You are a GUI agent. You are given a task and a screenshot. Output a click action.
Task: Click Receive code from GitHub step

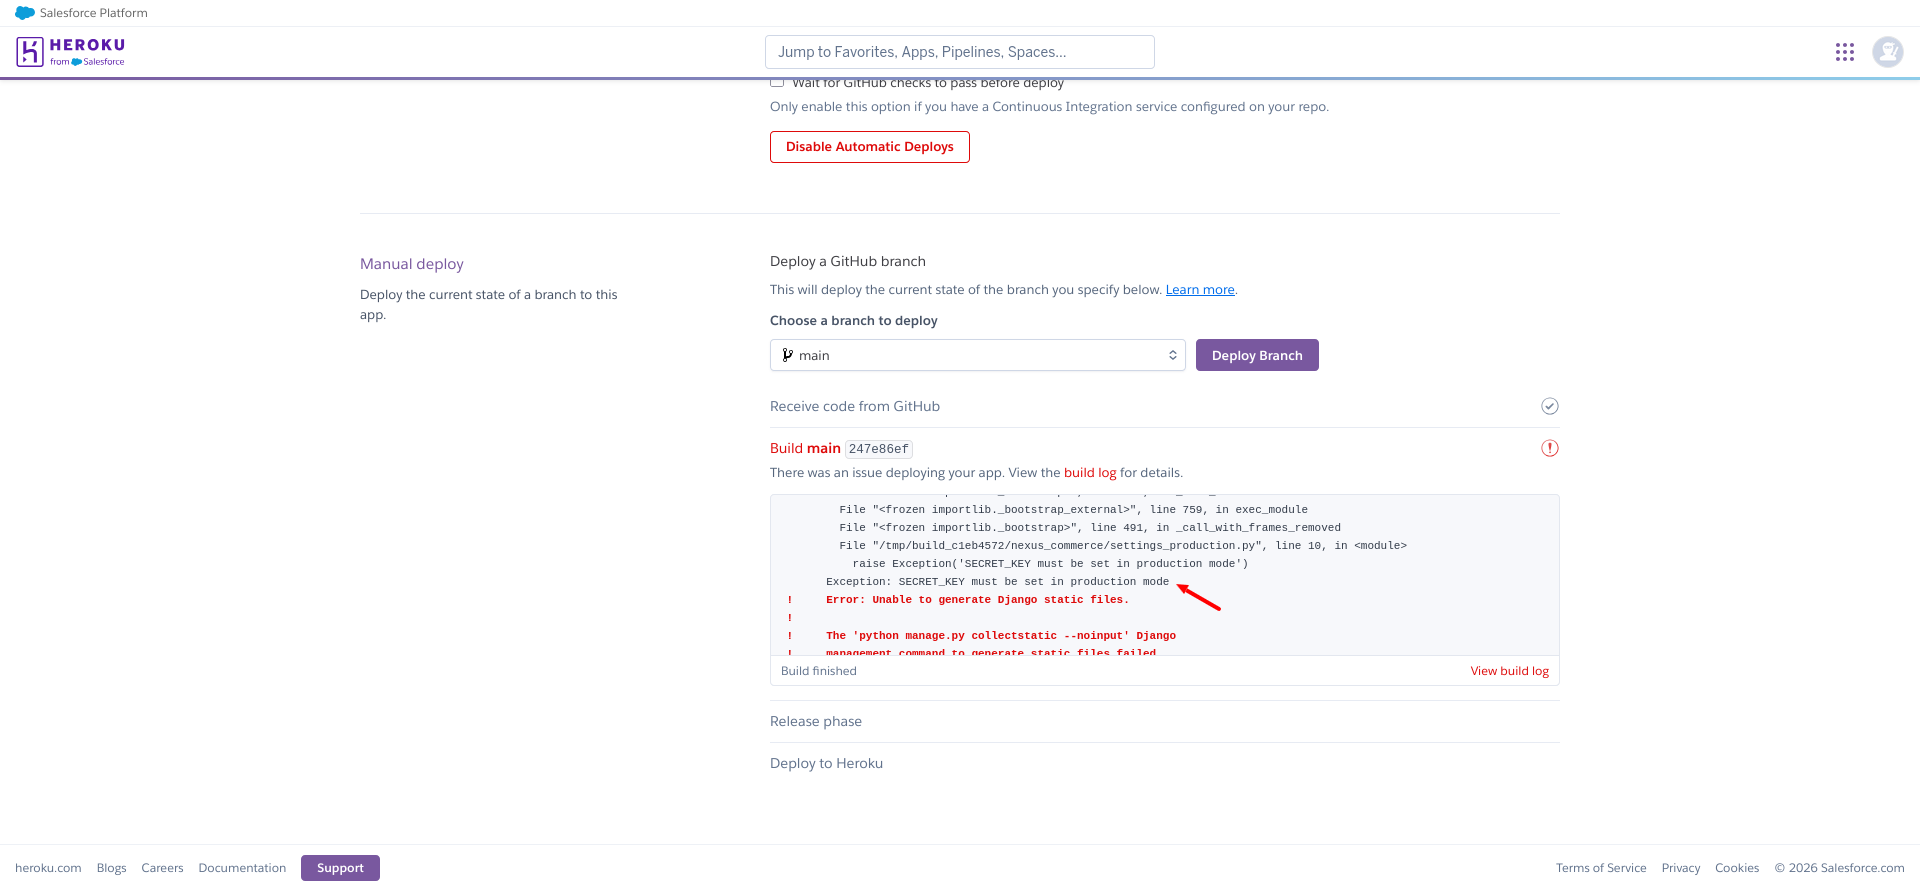(855, 406)
